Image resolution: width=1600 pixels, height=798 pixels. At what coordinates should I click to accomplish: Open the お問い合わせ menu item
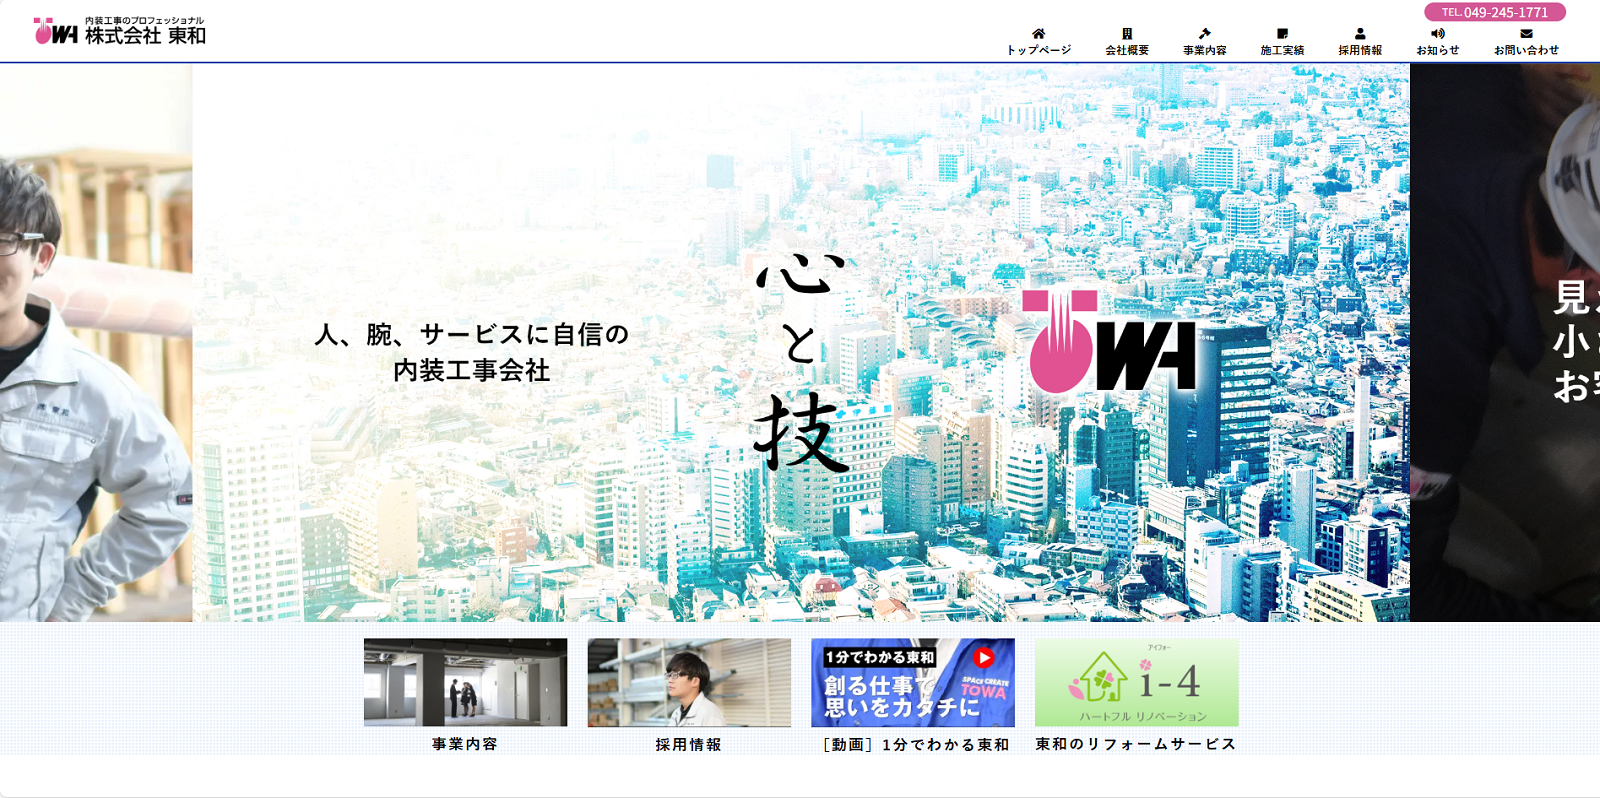click(1526, 50)
